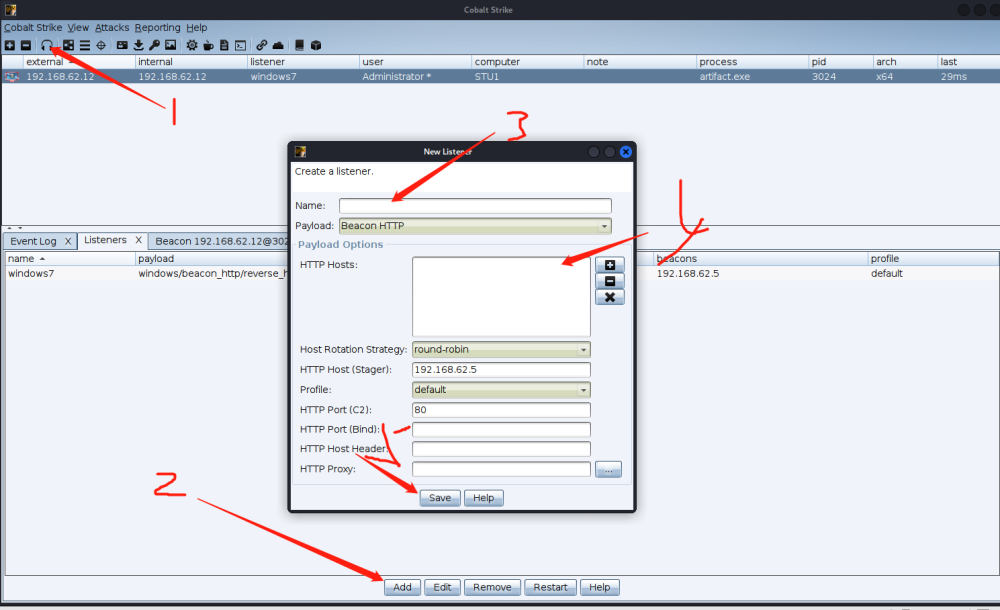Viewport: 1000px width, 610px height.
Task: Open the Host Rotation Strategy dropdown
Action: [x=501, y=350]
